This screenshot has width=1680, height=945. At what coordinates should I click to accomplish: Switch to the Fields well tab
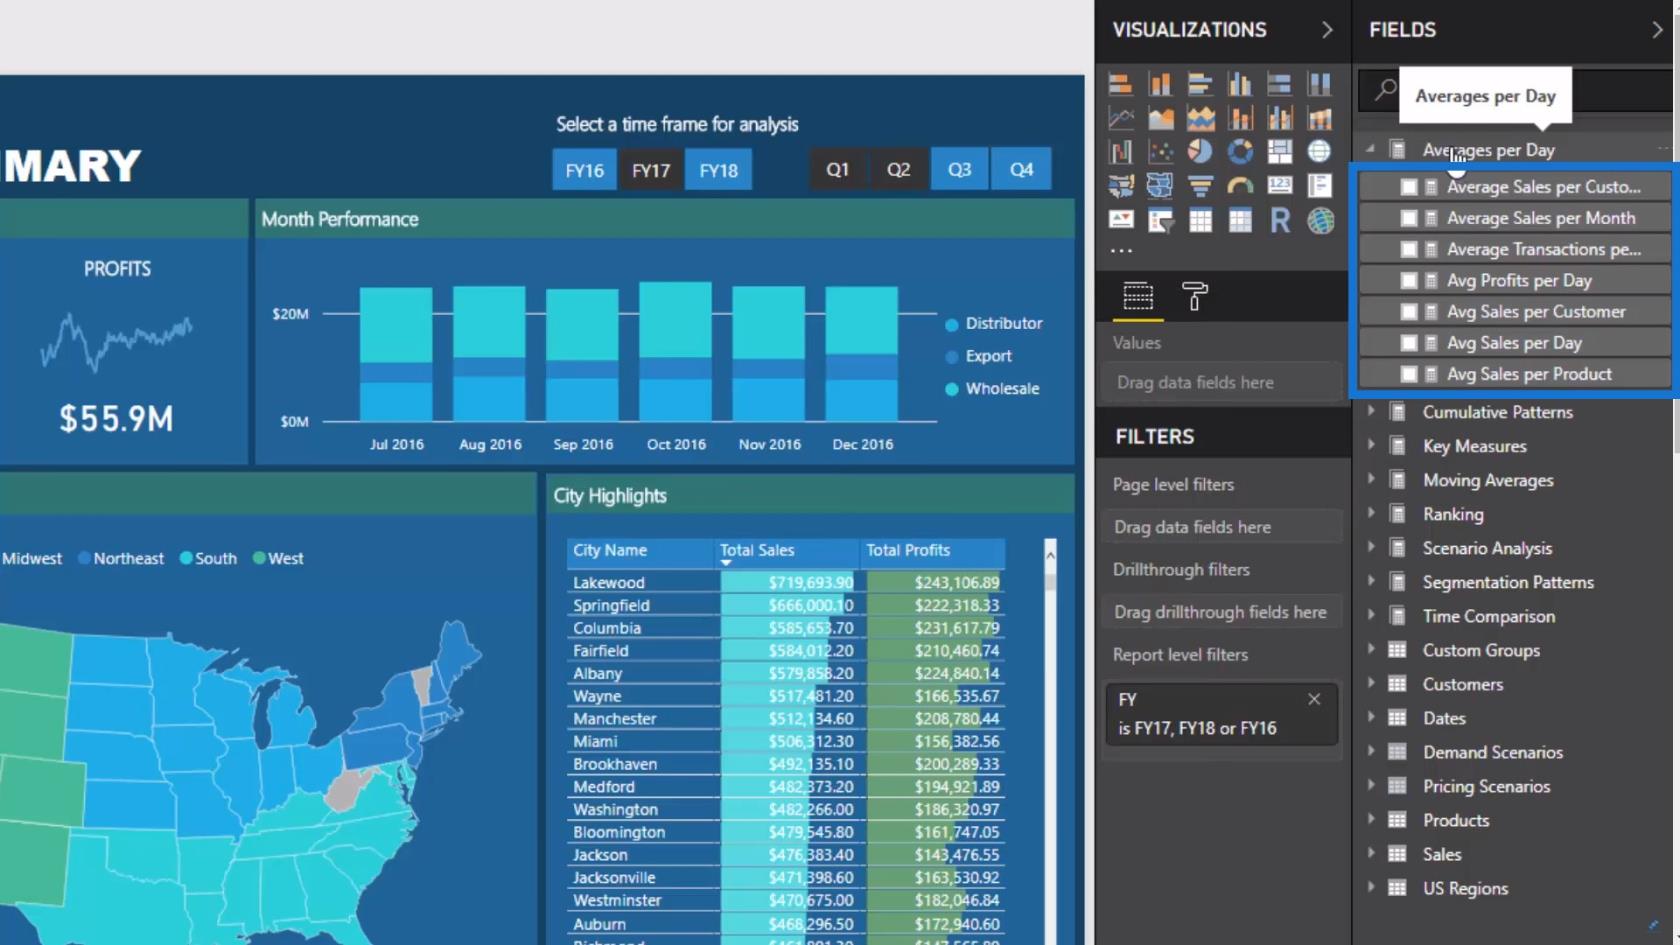(x=1138, y=297)
